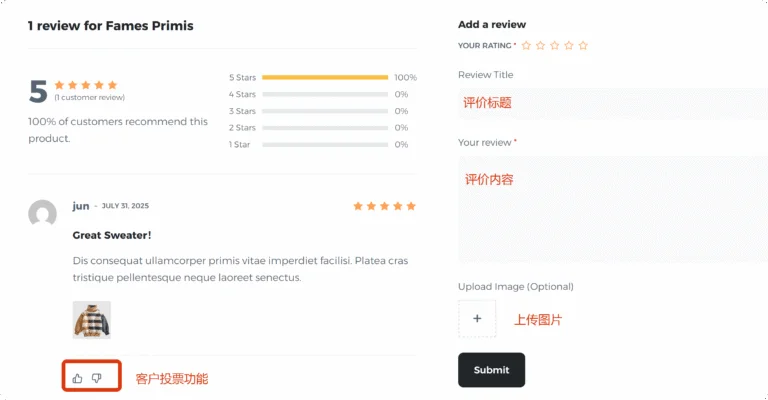This screenshot has width=768, height=400.
Task: Click the thumbs up vote icon
Action: click(78, 378)
